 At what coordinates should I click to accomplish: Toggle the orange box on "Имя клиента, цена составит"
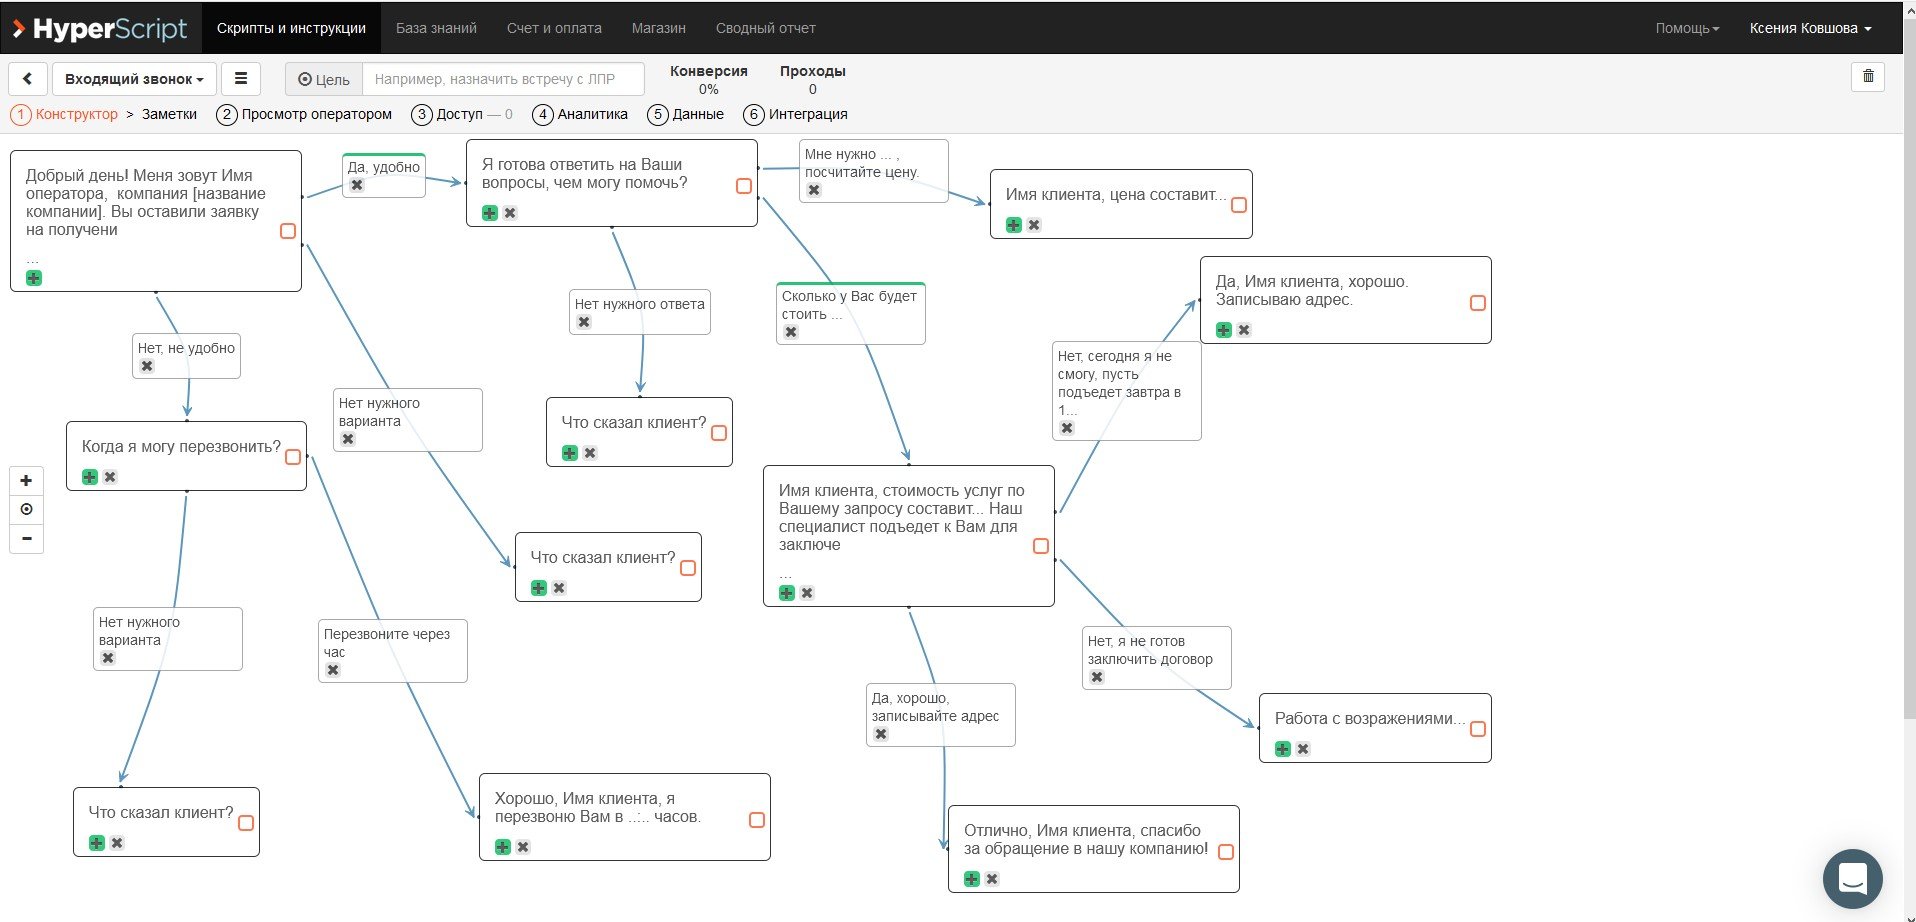point(1239,205)
